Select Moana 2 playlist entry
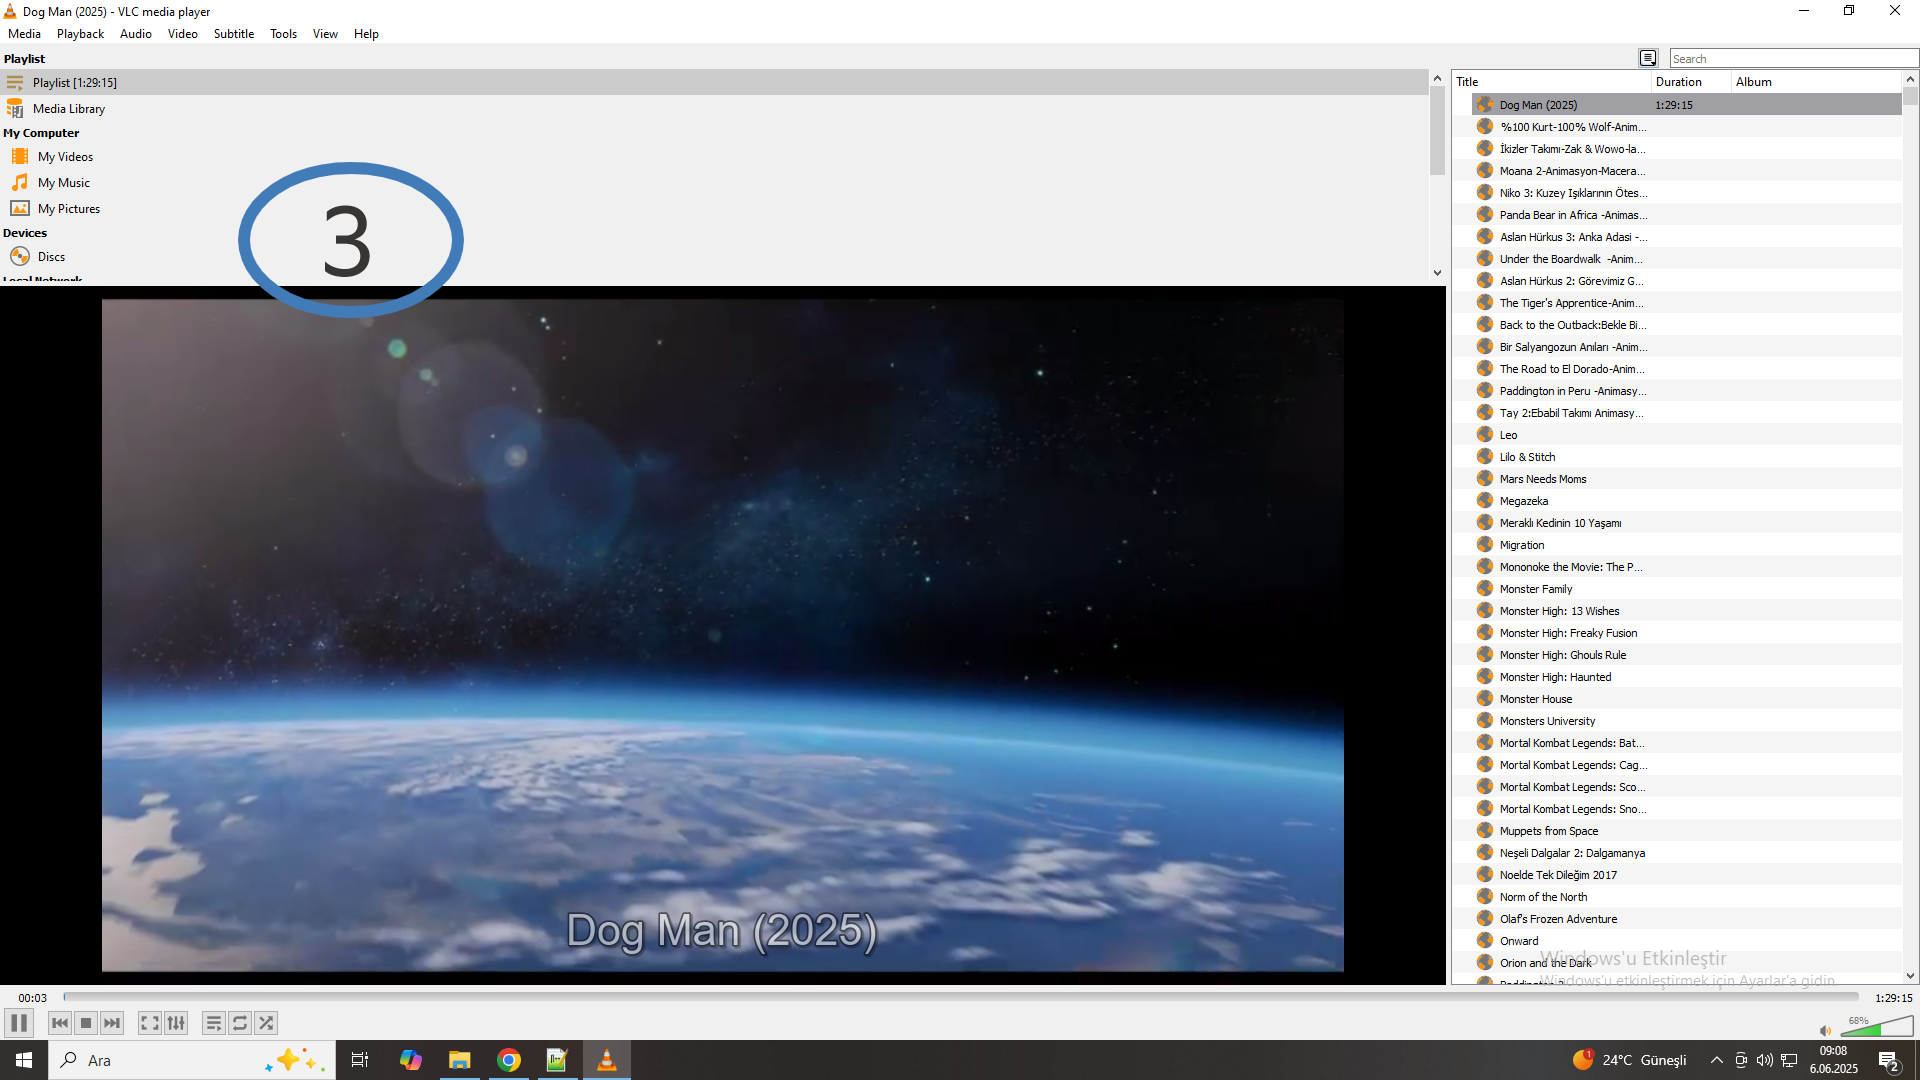The image size is (1920, 1080). click(1686, 171)
